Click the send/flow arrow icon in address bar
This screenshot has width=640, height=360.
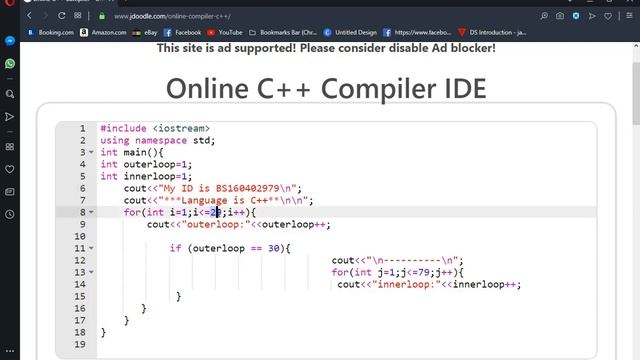(x=592, y=16)
